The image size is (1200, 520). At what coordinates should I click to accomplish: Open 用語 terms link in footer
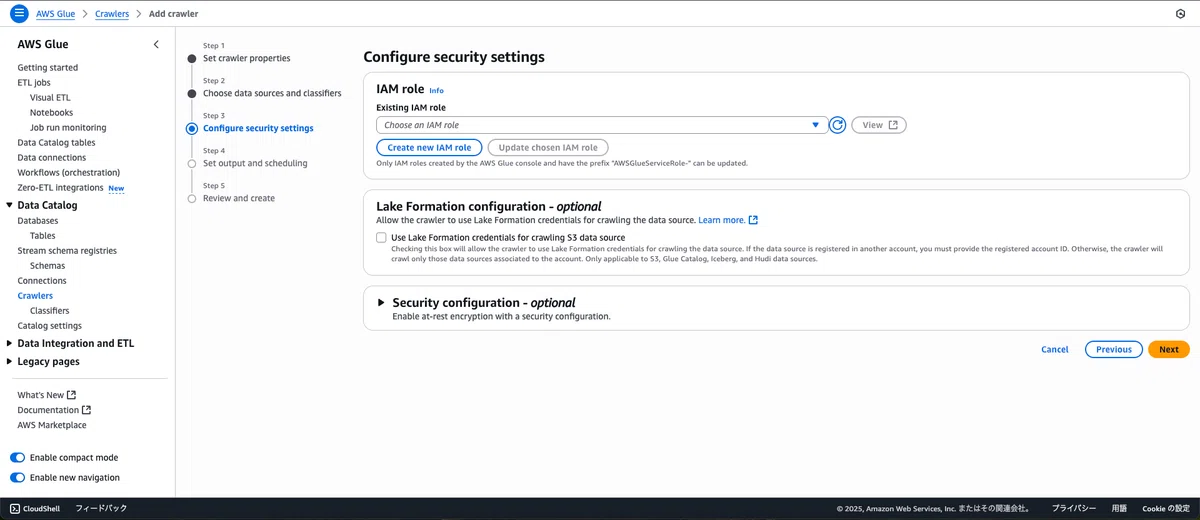tap(1119, 508)
